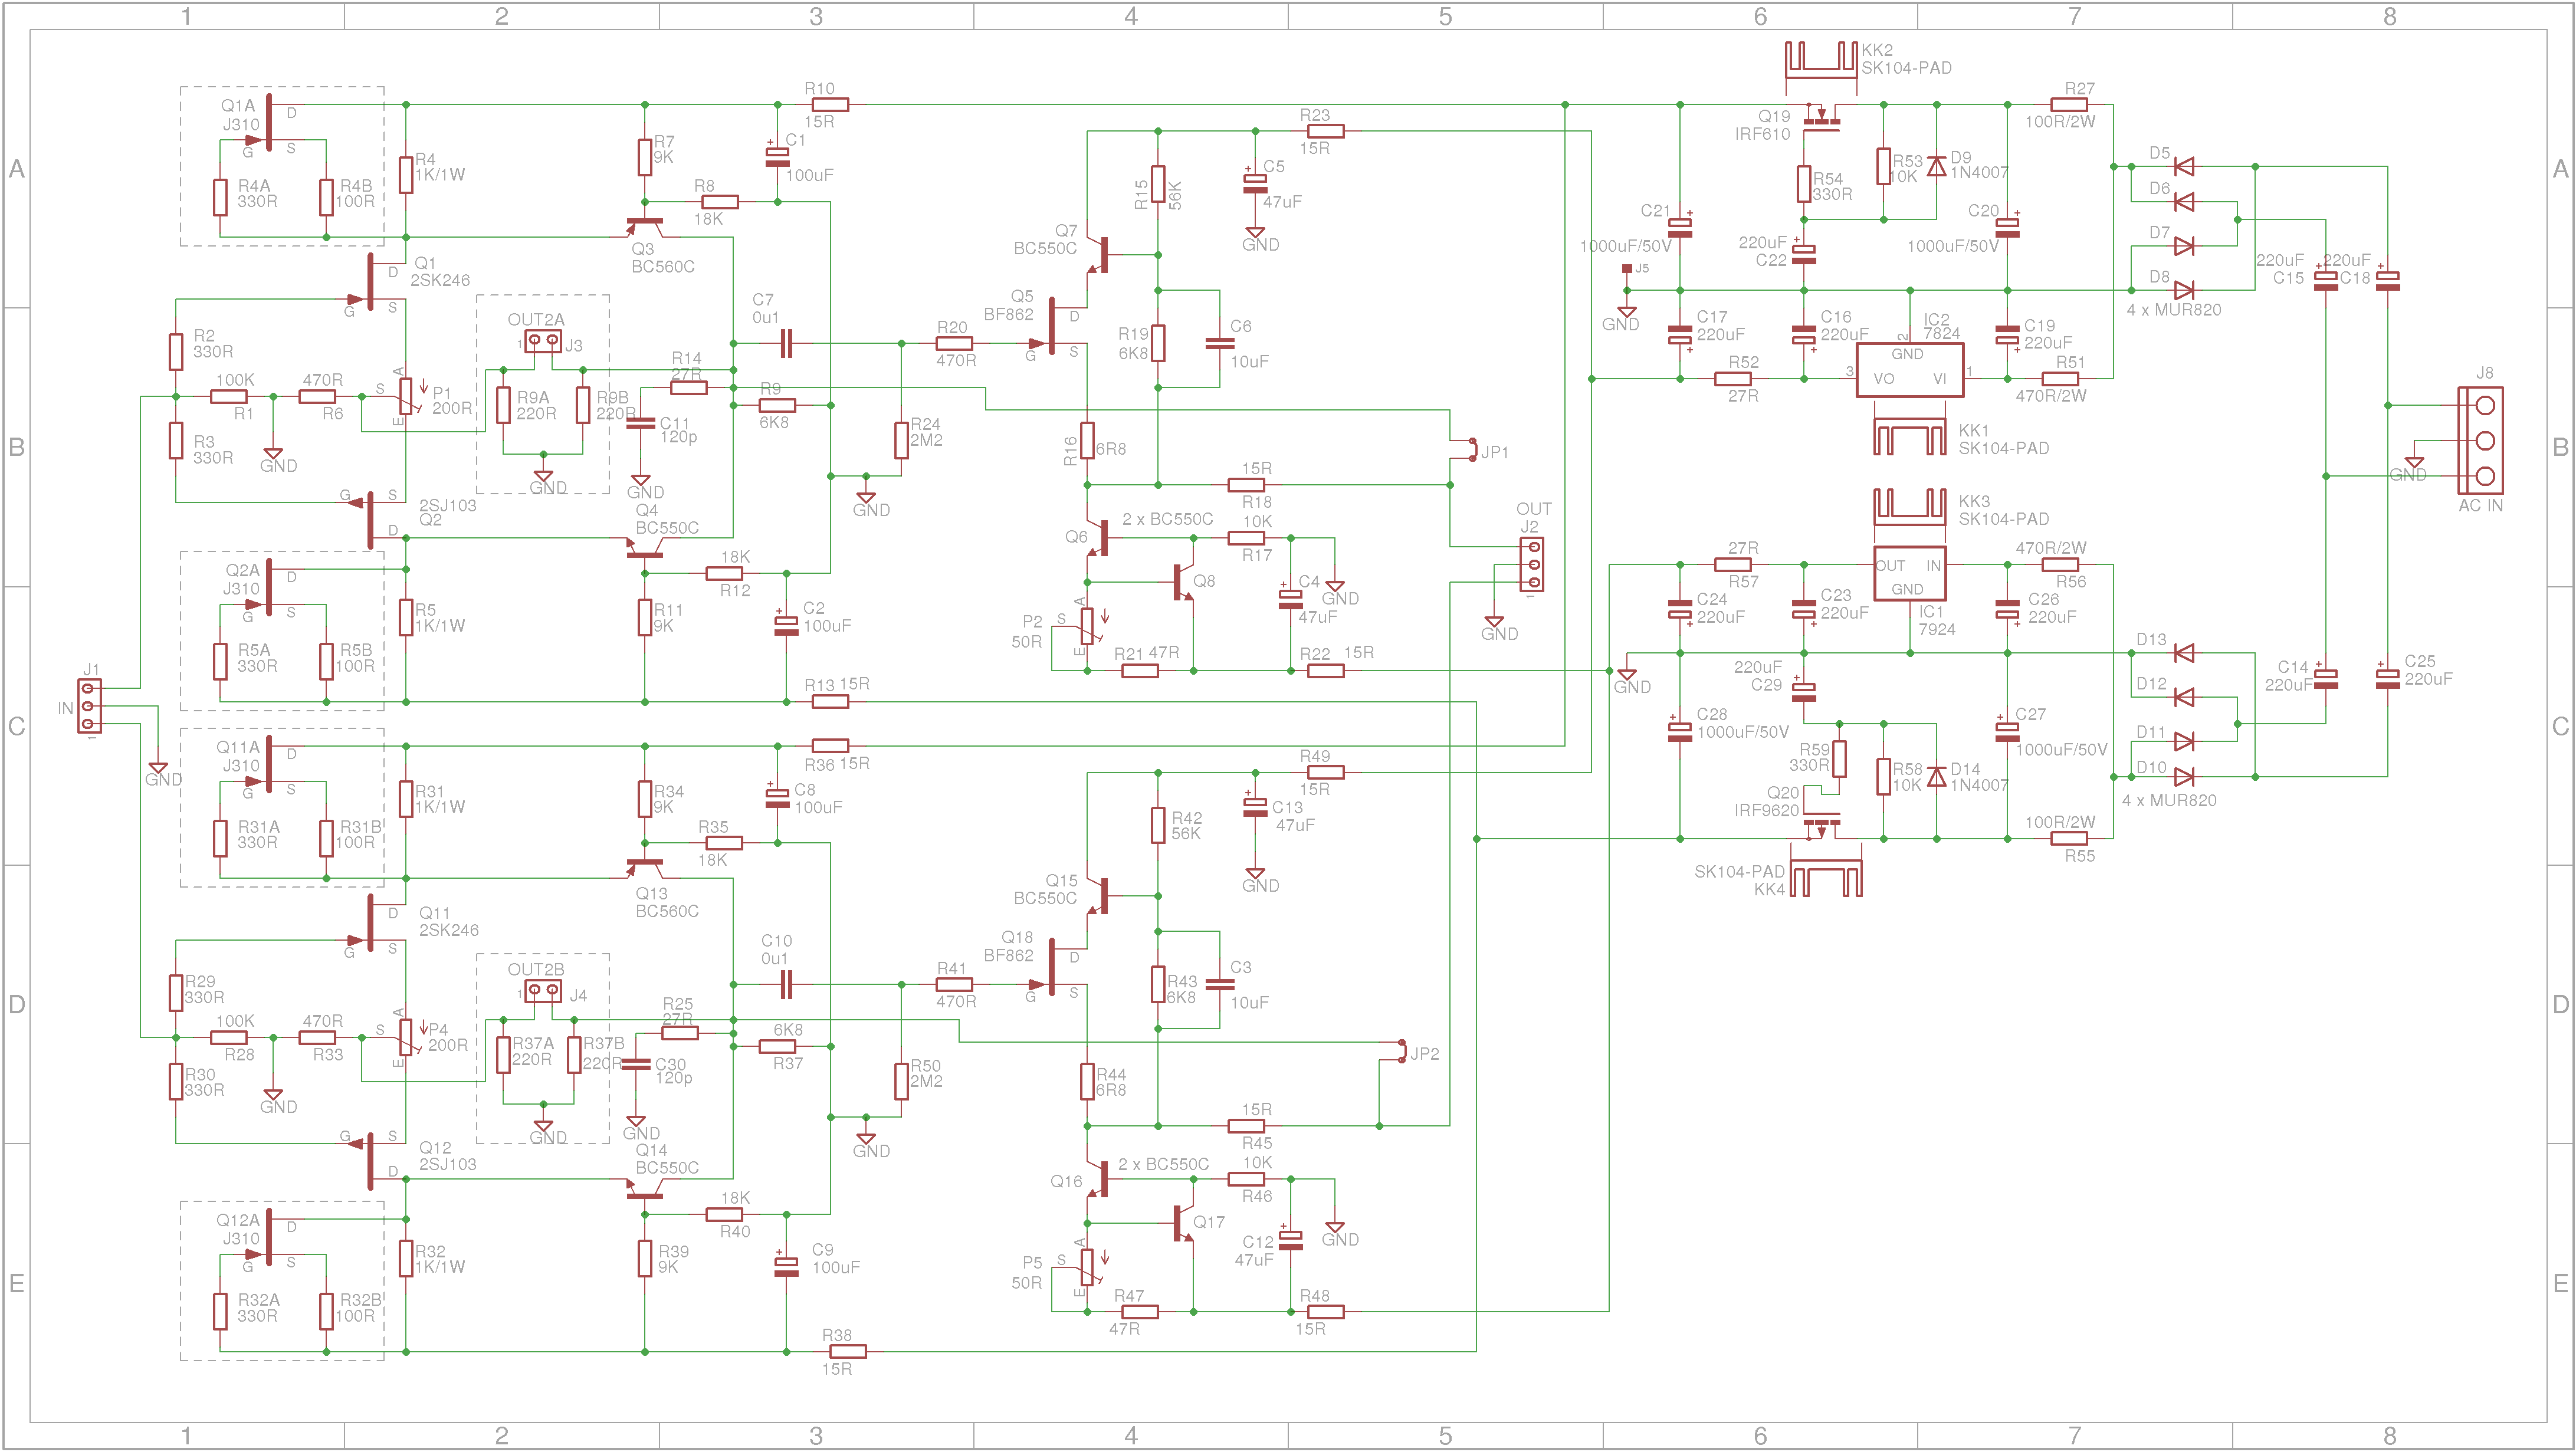2576x1452 pixels.
Task: Select the '2SK246' value text beside Q1
Action: [440, 280]
